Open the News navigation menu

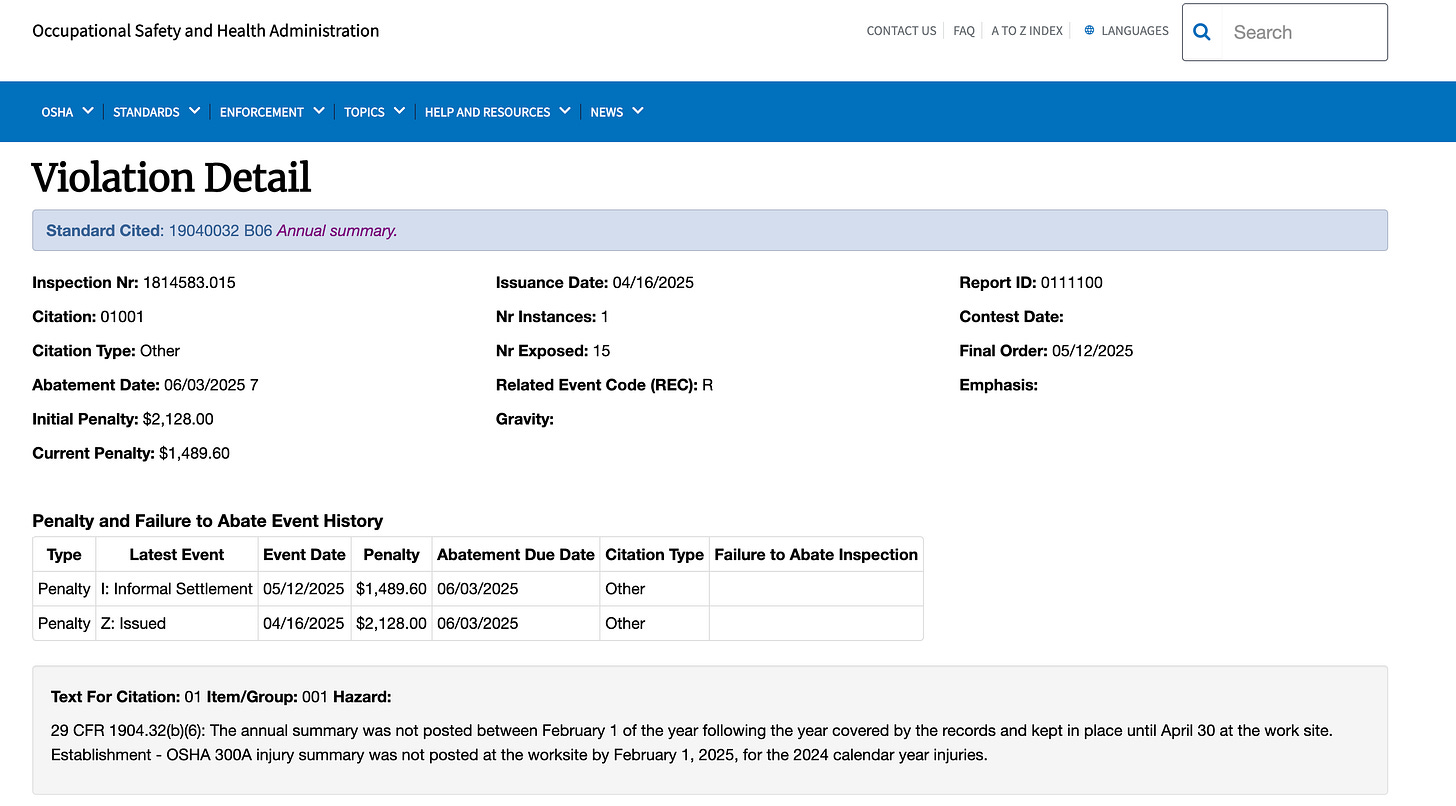pyautogui.click(x=607, y=112)
